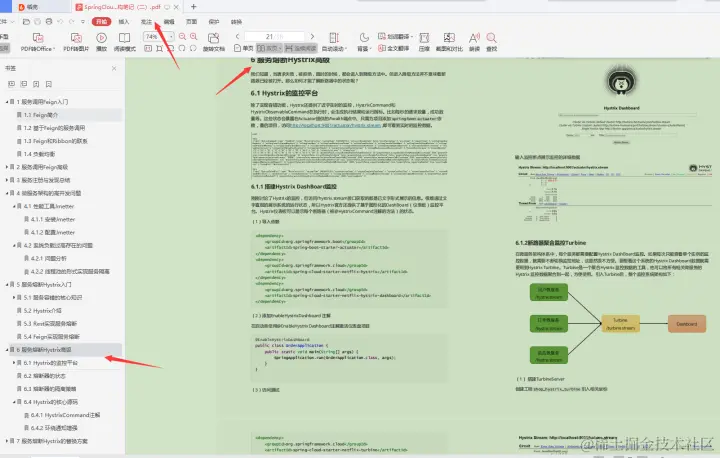The image size is (720, 458).
Task: Open the Protect ribbon tab
Action: pos(214,22)
